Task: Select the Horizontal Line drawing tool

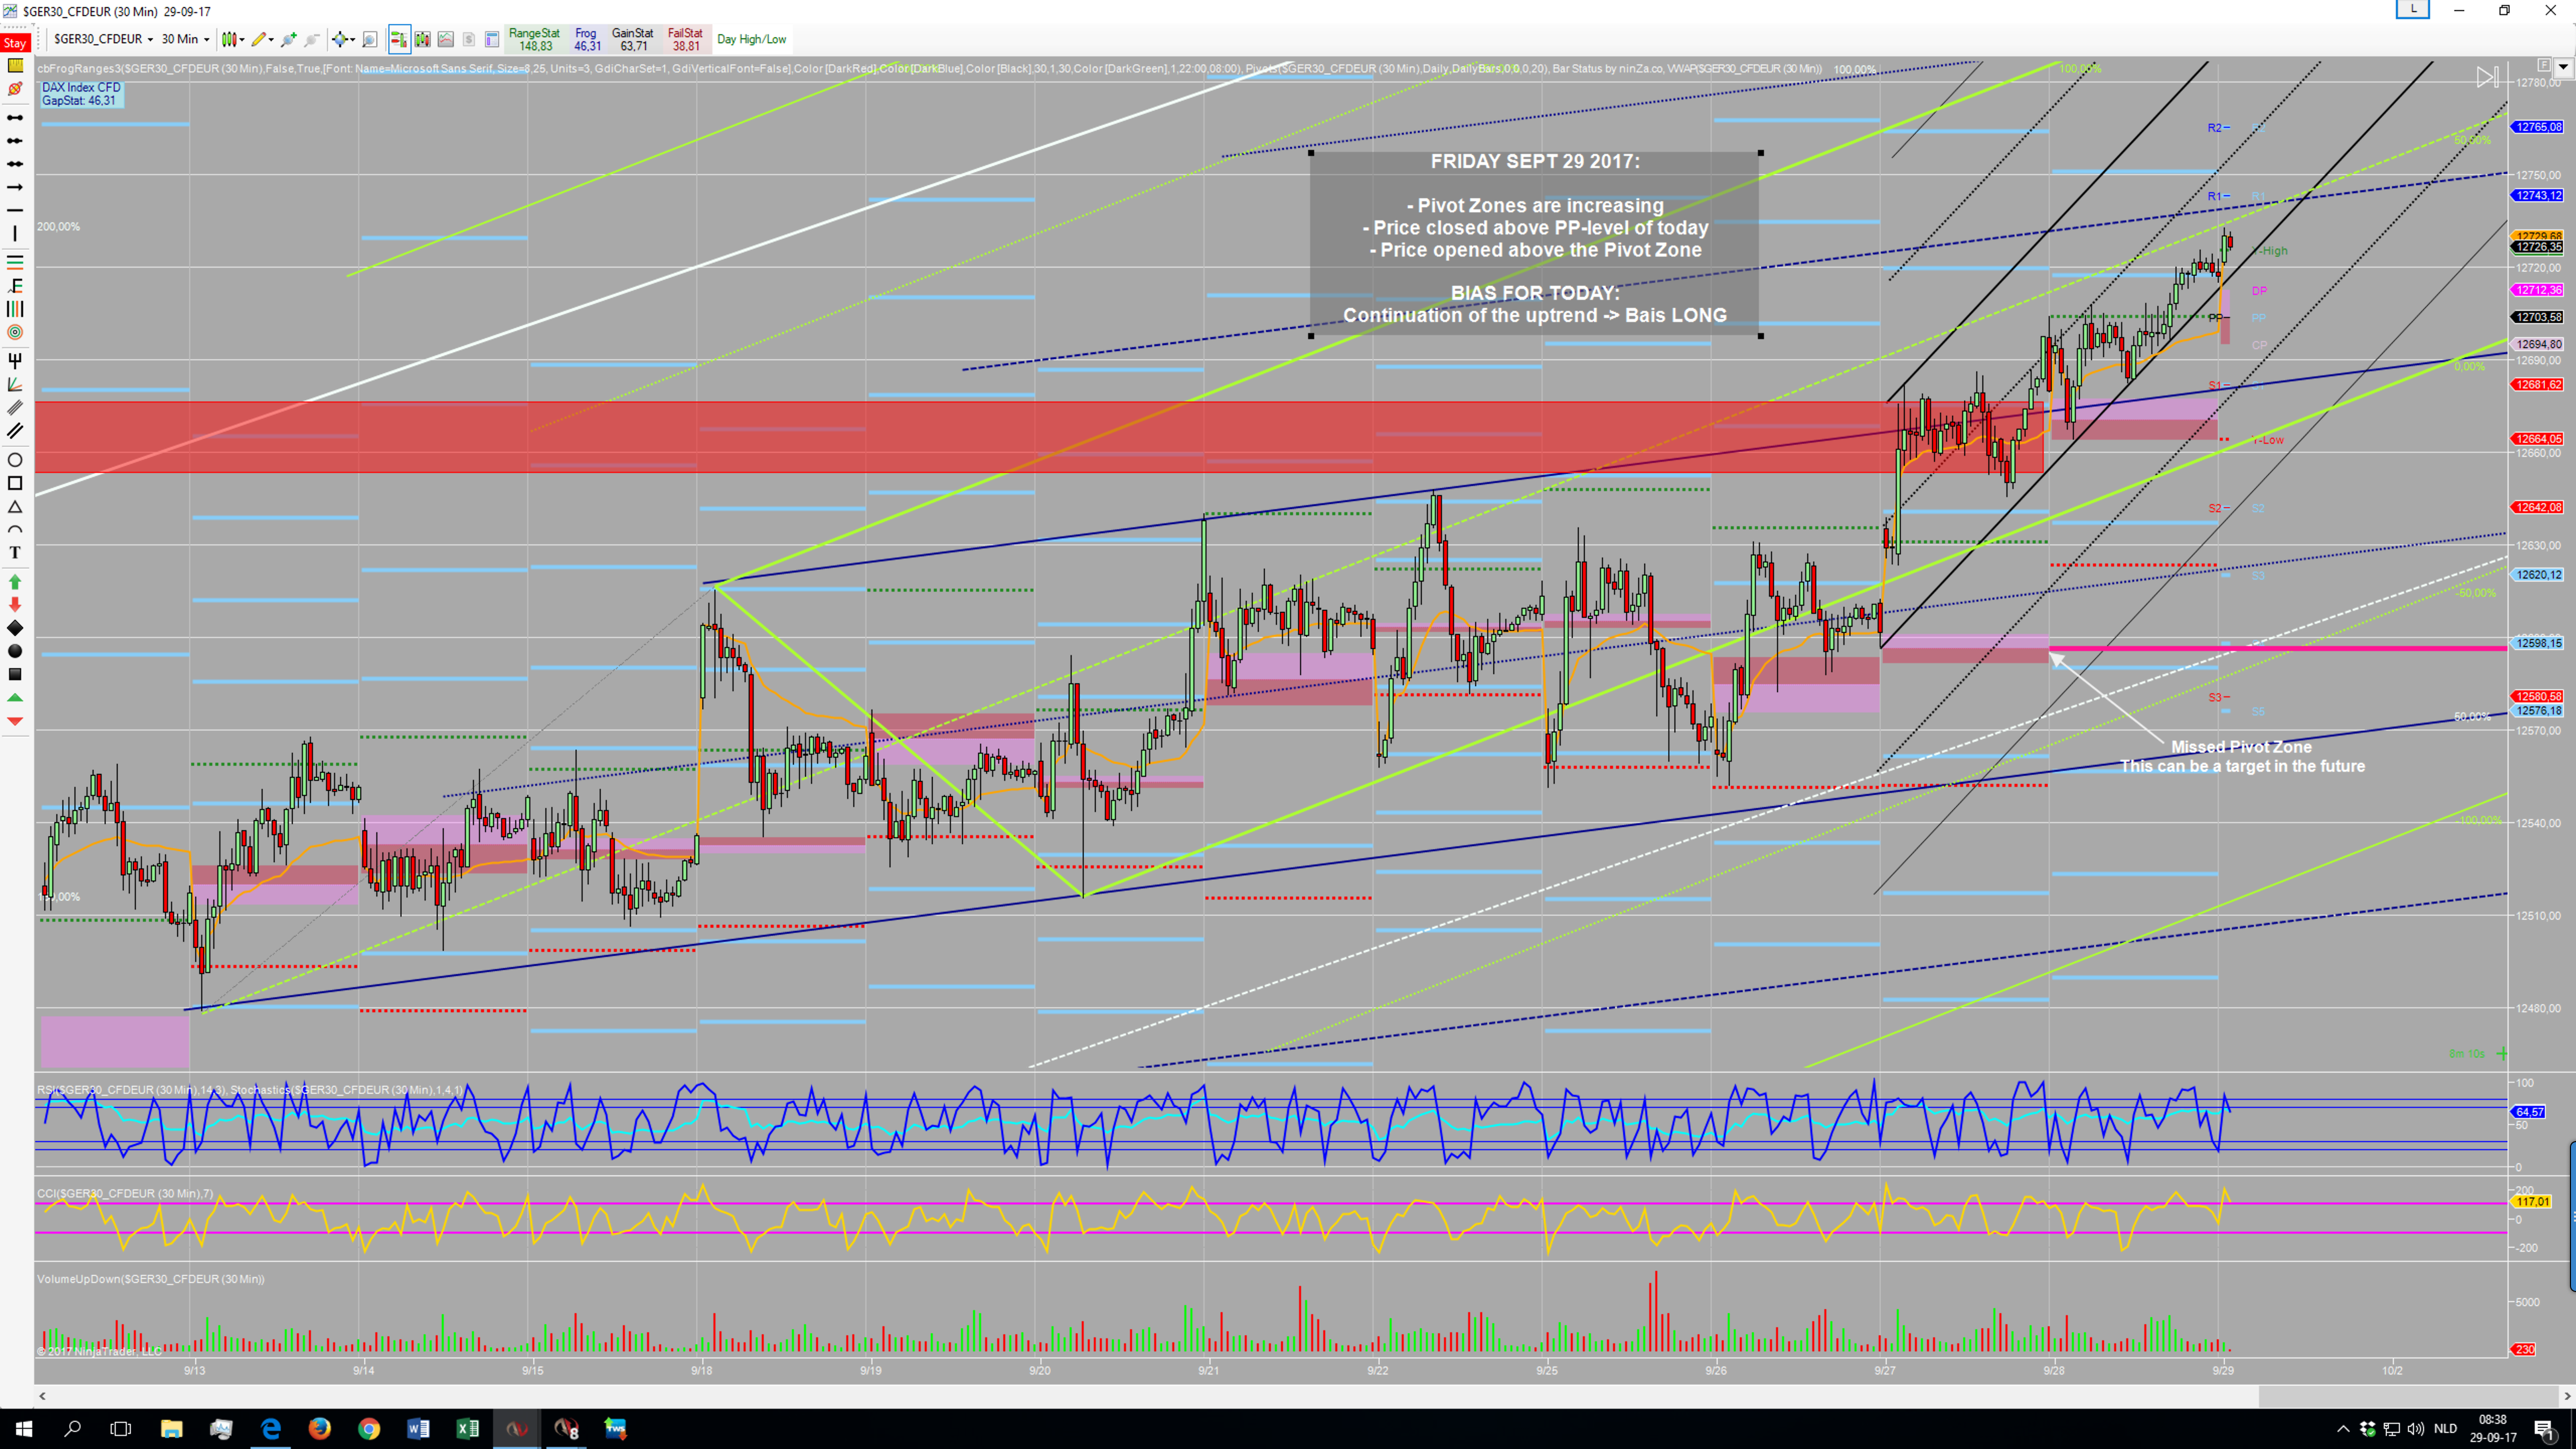Action: 15,210
